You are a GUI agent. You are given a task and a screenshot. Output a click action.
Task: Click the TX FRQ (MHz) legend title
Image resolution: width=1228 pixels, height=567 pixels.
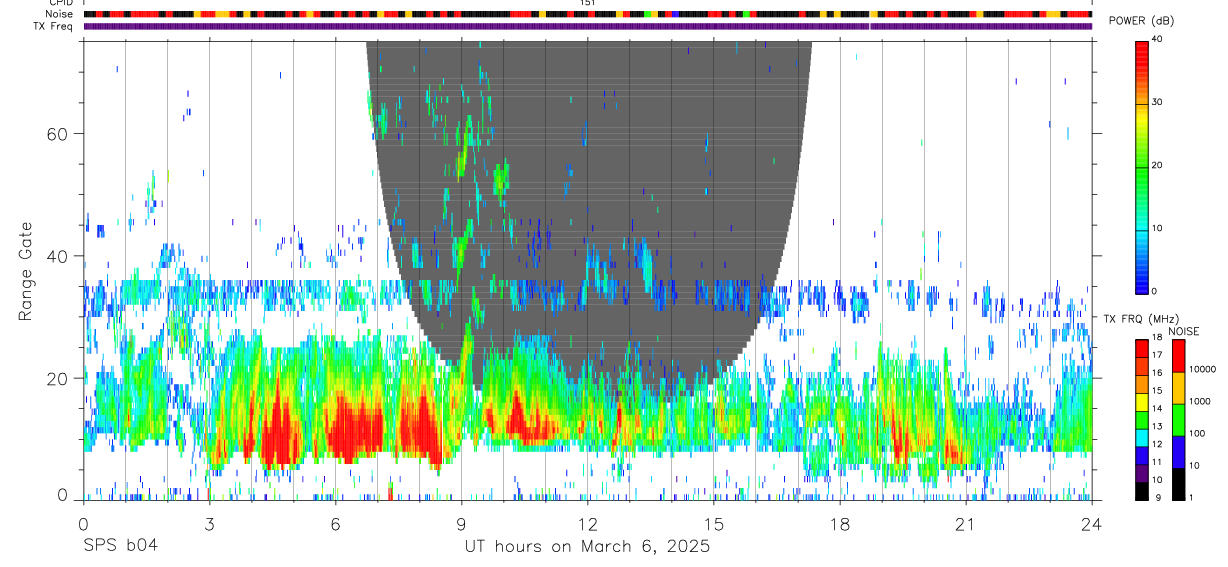click(x=1139, y=318)
